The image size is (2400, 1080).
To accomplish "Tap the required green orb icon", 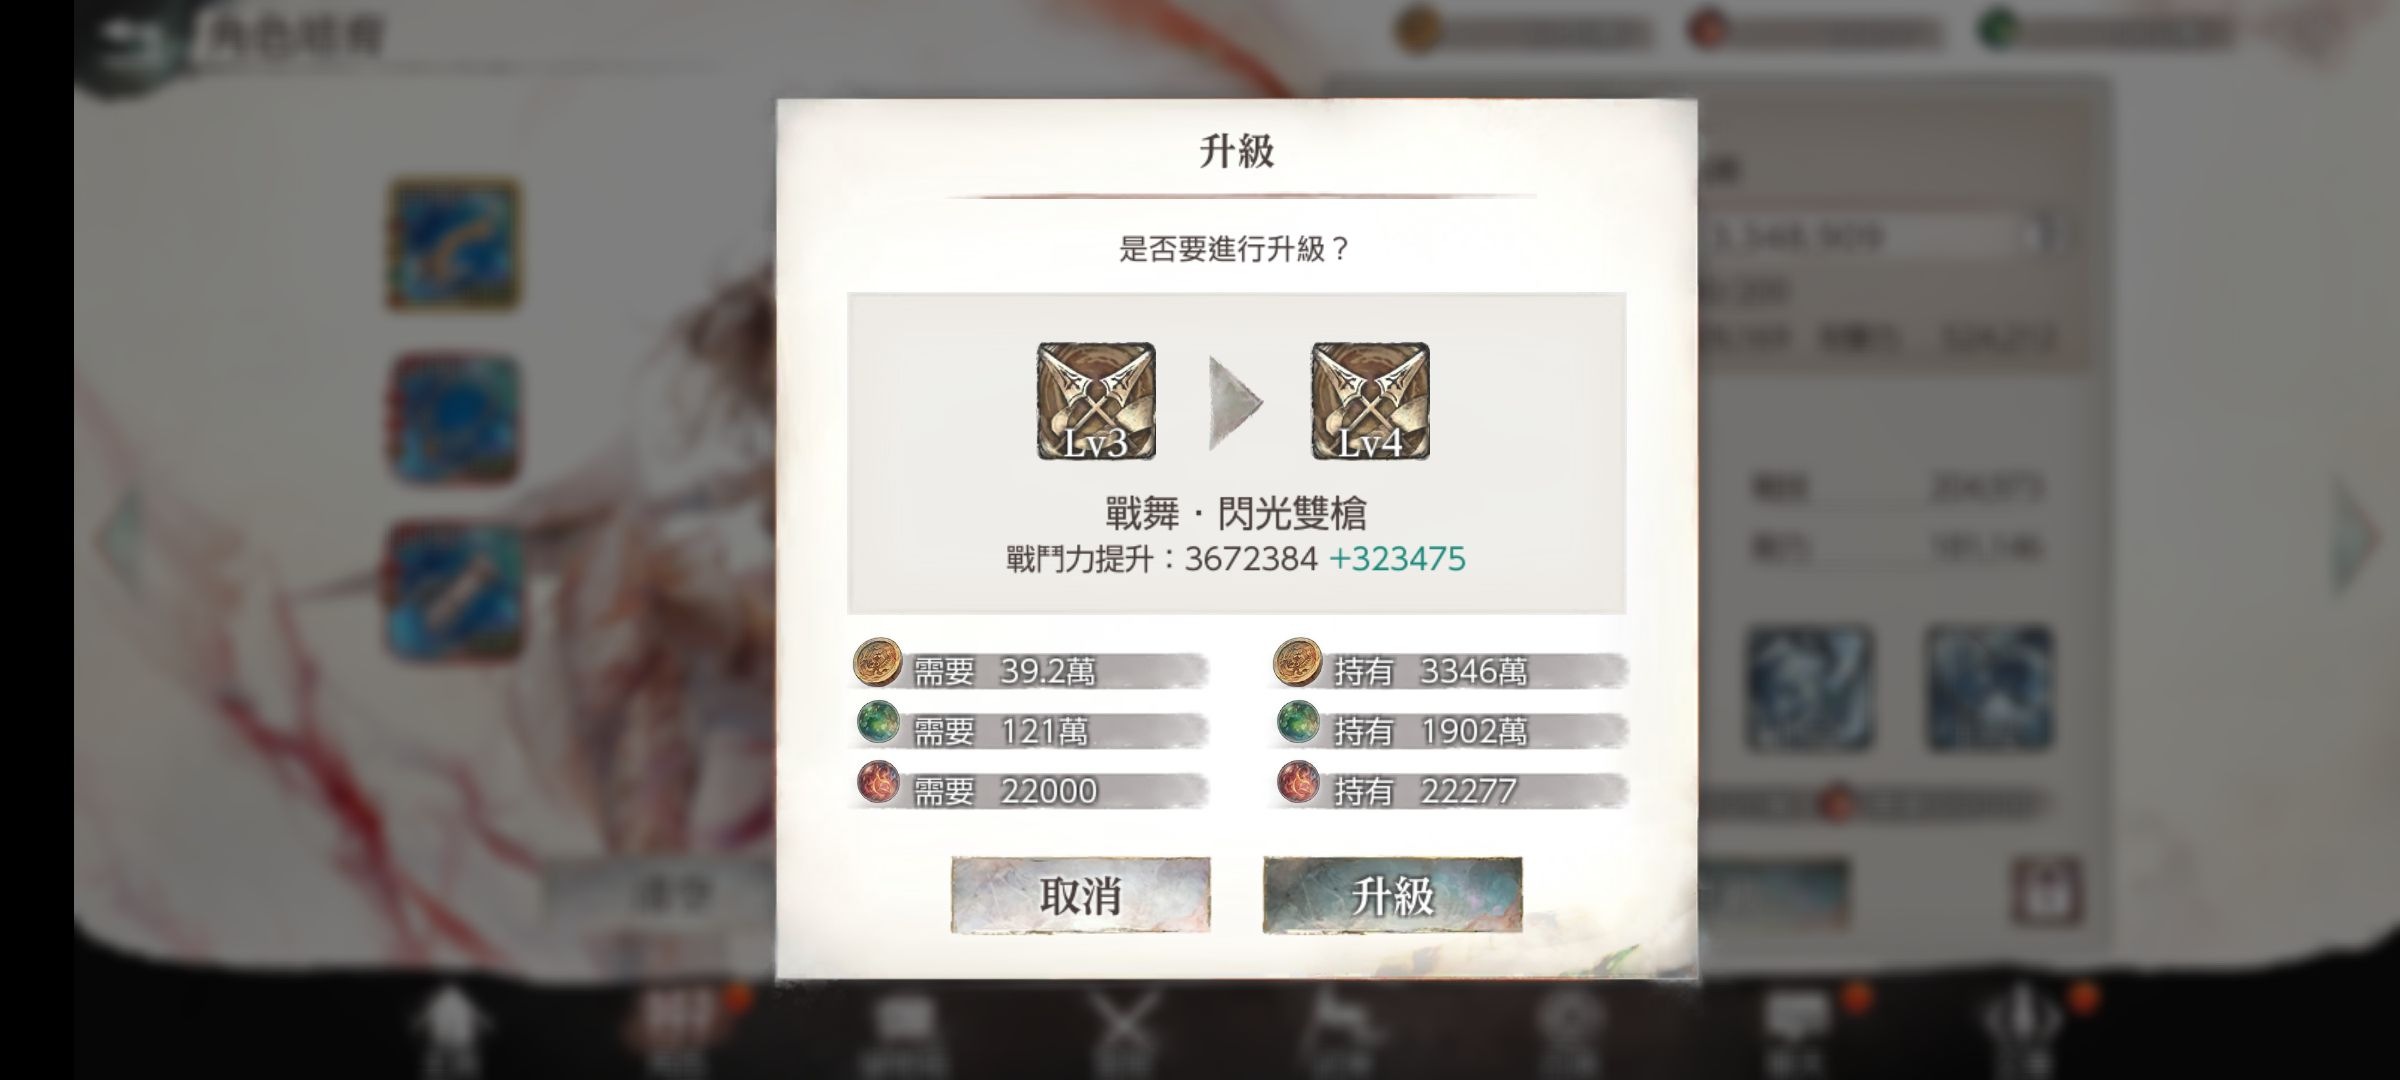I will coord(877,724).
